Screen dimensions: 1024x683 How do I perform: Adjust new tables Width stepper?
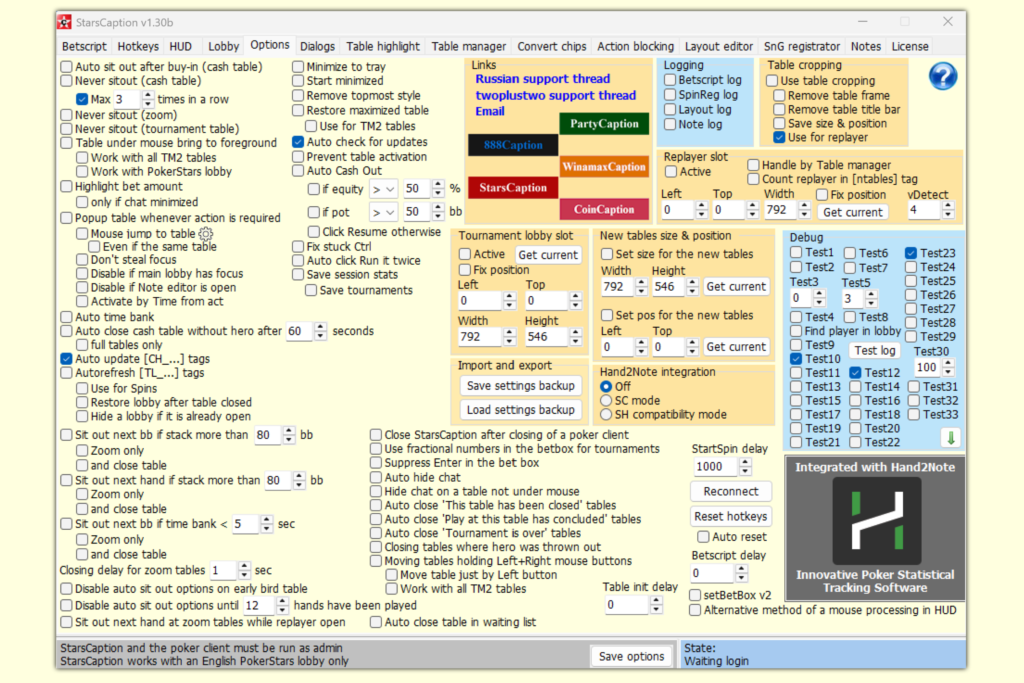[x=641, y=286]
